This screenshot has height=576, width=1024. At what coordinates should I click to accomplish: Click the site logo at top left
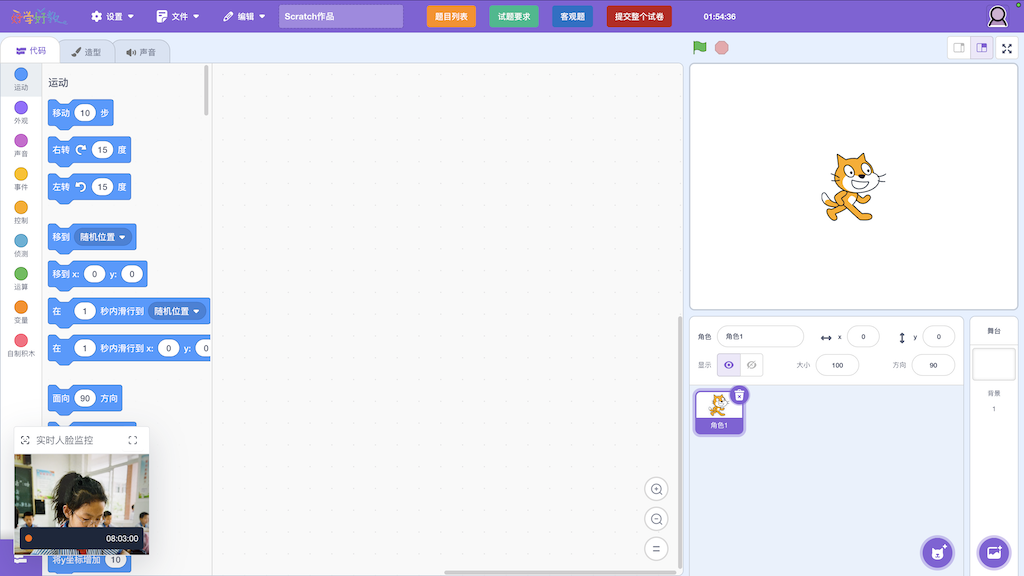coord(38,16)
